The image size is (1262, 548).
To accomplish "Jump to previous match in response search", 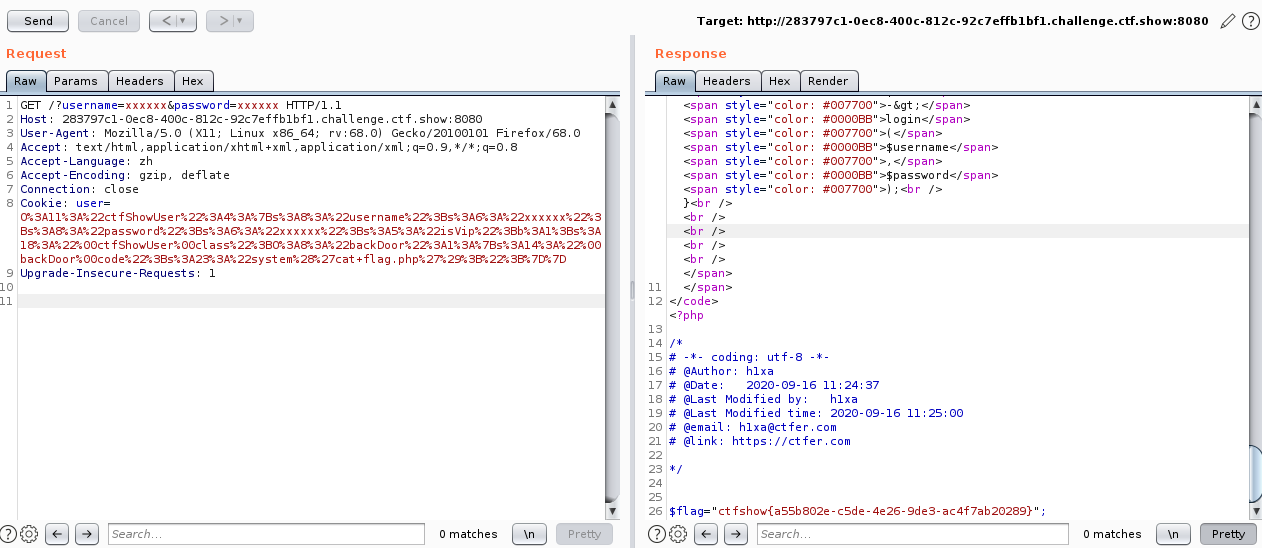I will [x=706, y=534].
